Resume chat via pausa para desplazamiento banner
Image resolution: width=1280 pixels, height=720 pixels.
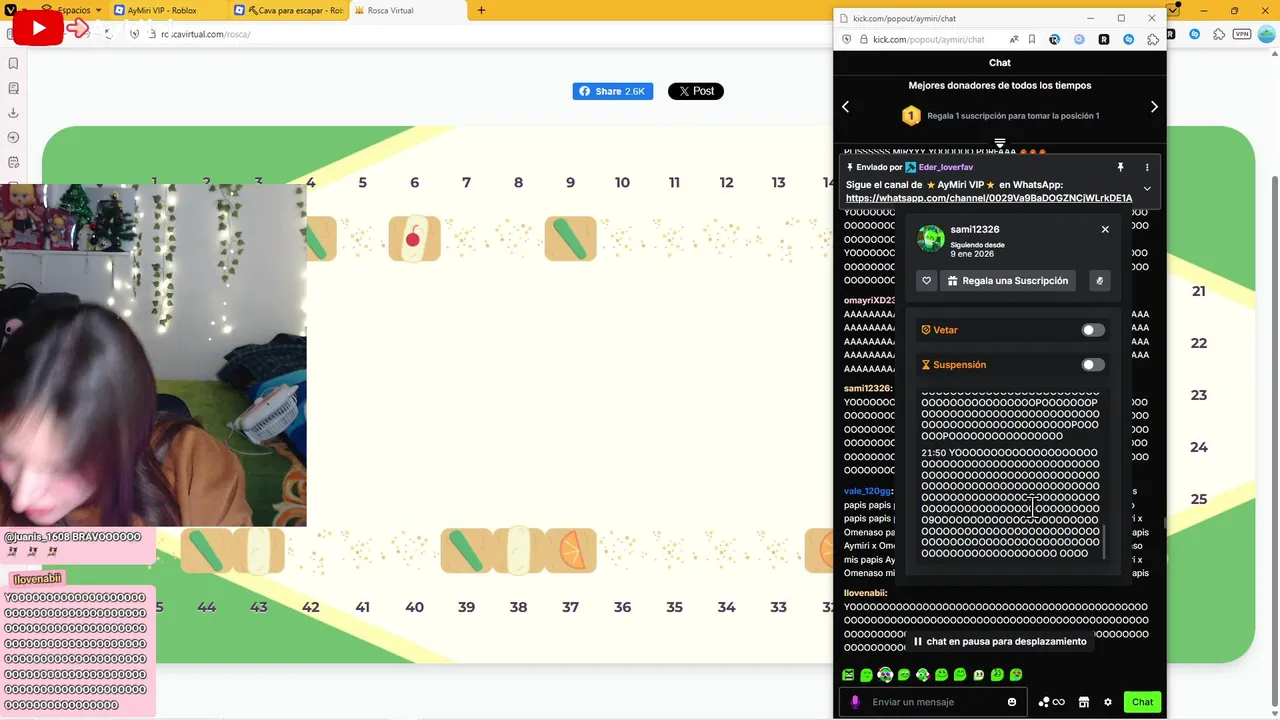point(1000,641)
